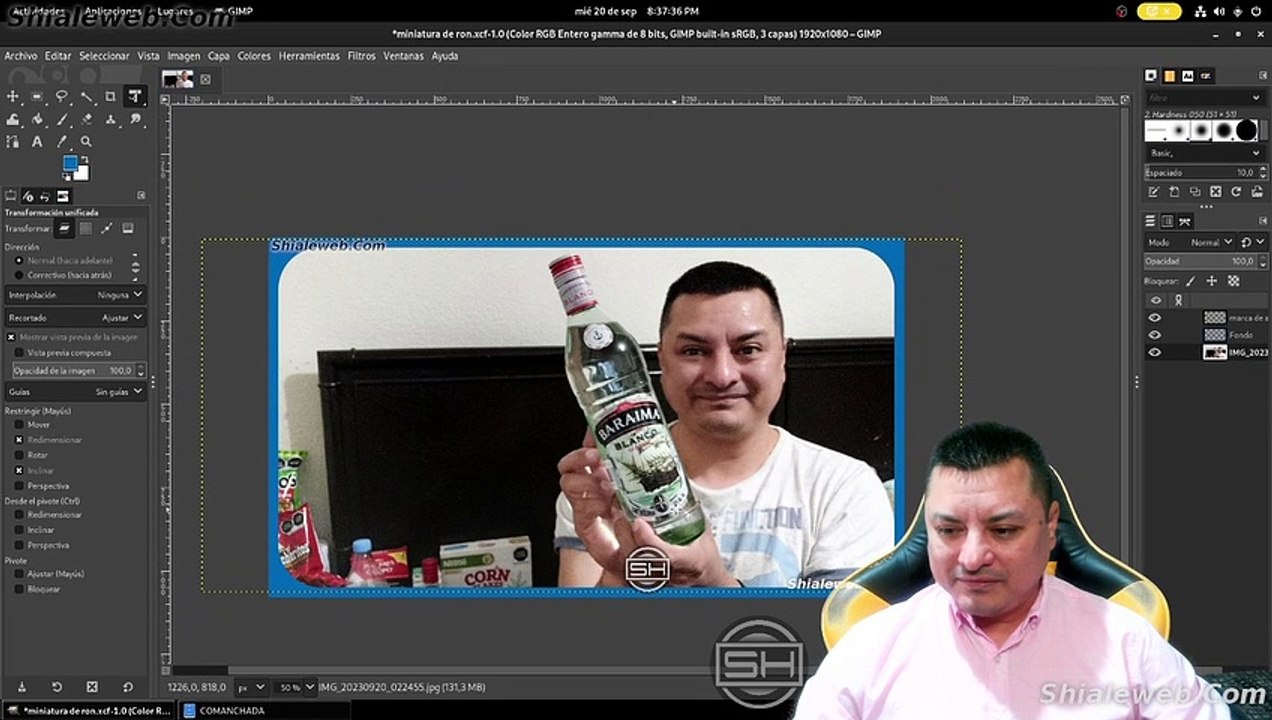Open the Guías dropdown
The width and height of the screenshot is (1272, 720).
point(75,392)
